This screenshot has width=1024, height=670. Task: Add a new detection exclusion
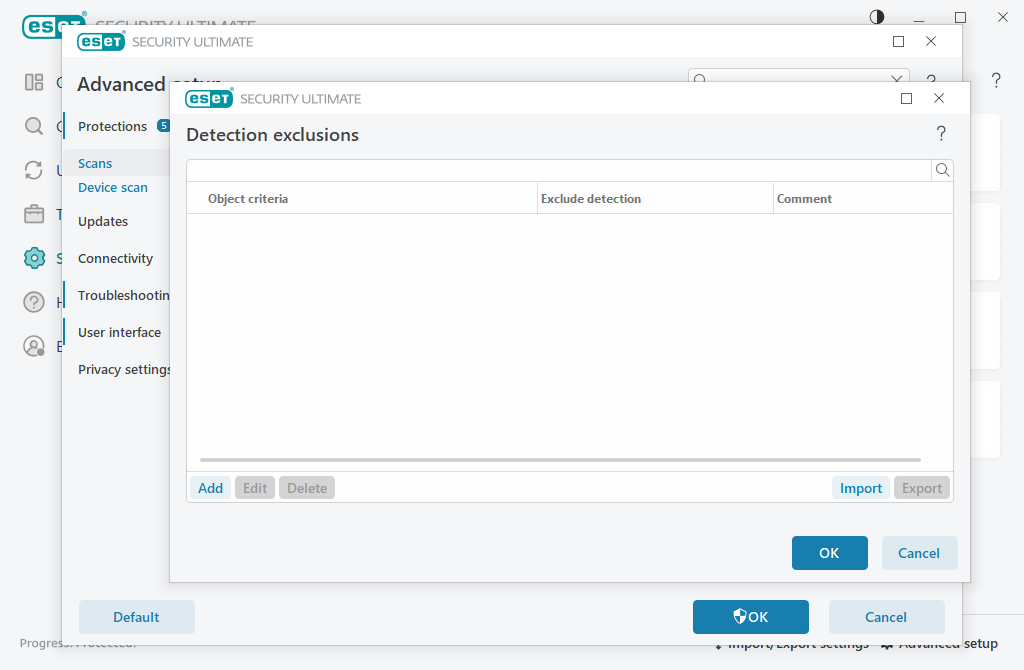click(x=210, y=488)
